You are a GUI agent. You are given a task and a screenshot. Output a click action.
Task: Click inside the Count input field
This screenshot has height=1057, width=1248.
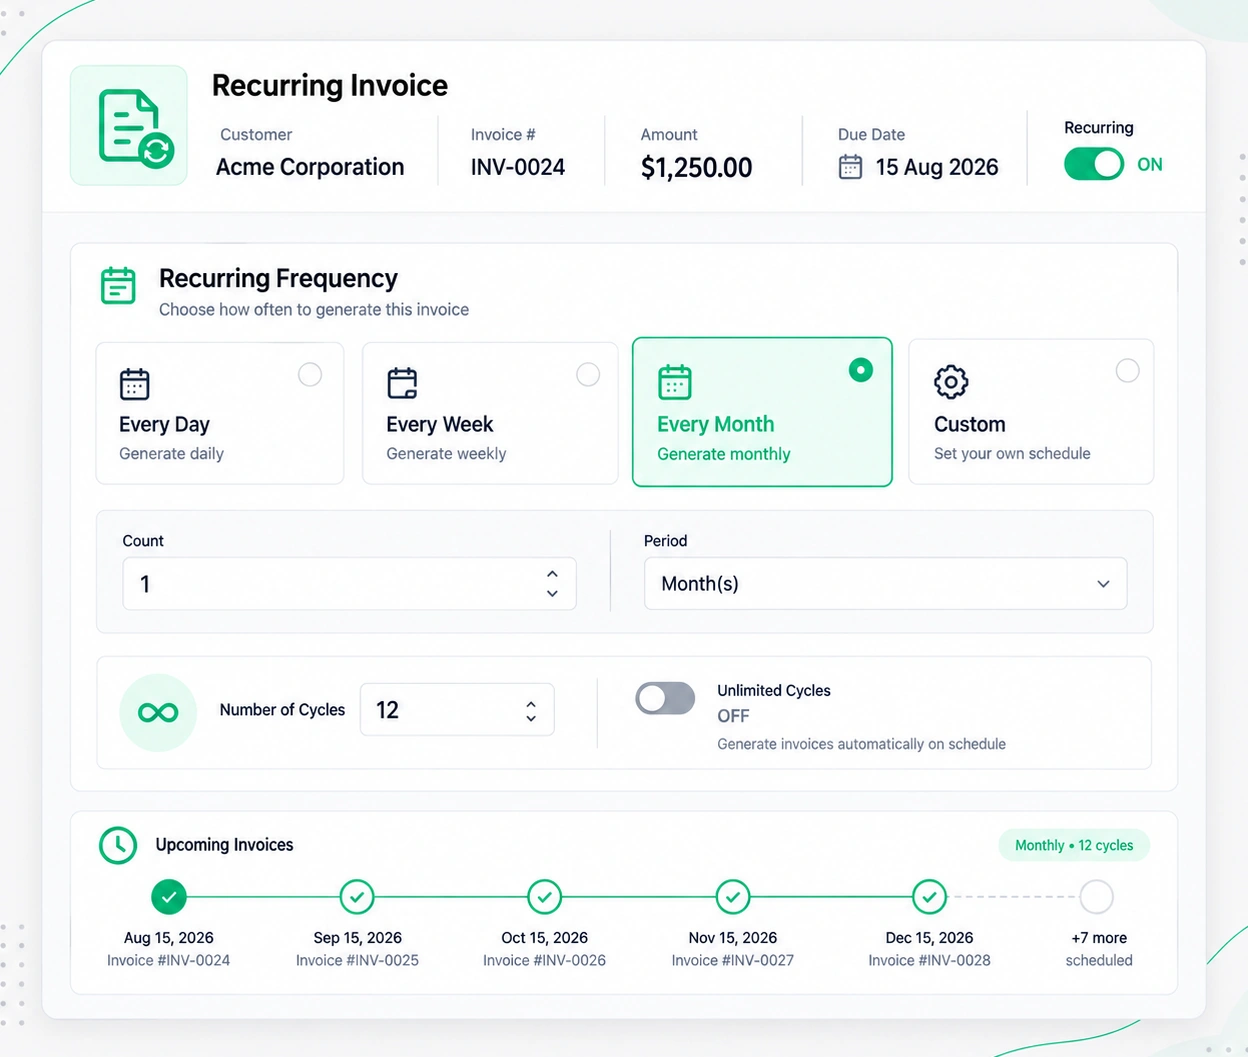(x=349, y=583)
